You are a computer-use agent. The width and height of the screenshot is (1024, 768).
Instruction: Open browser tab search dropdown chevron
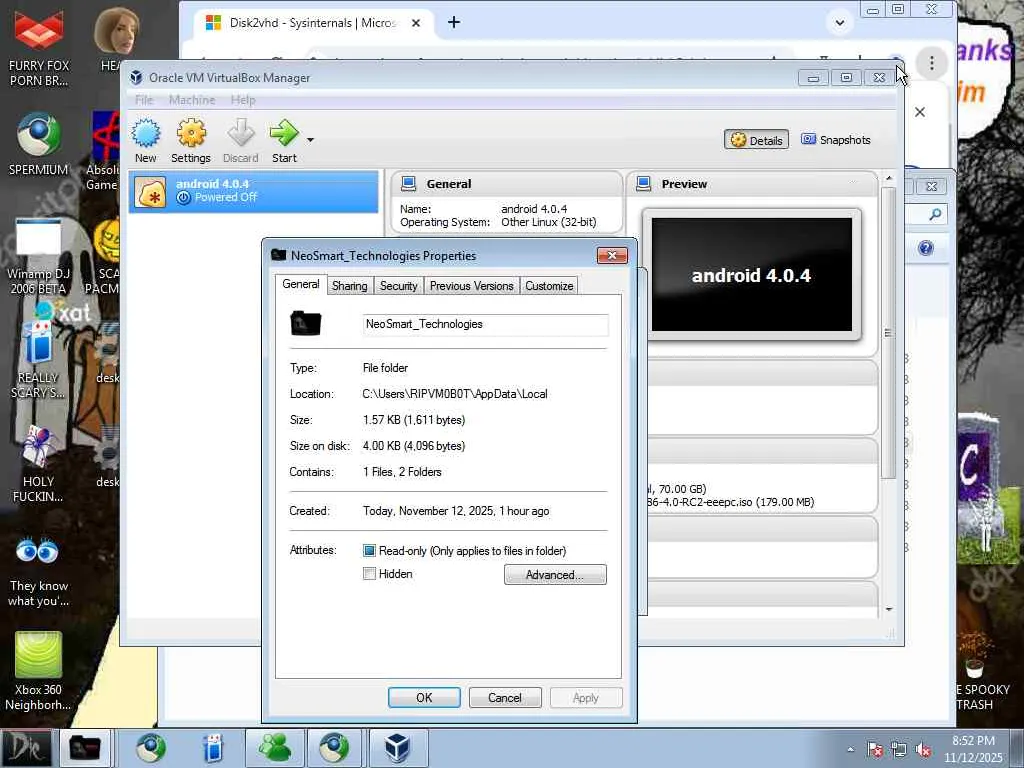click(x=840, y=23)
